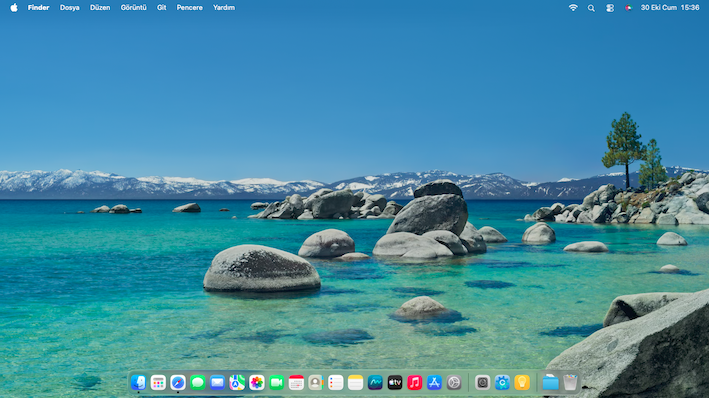Open Contacts app in the Dock

(316, 383)
